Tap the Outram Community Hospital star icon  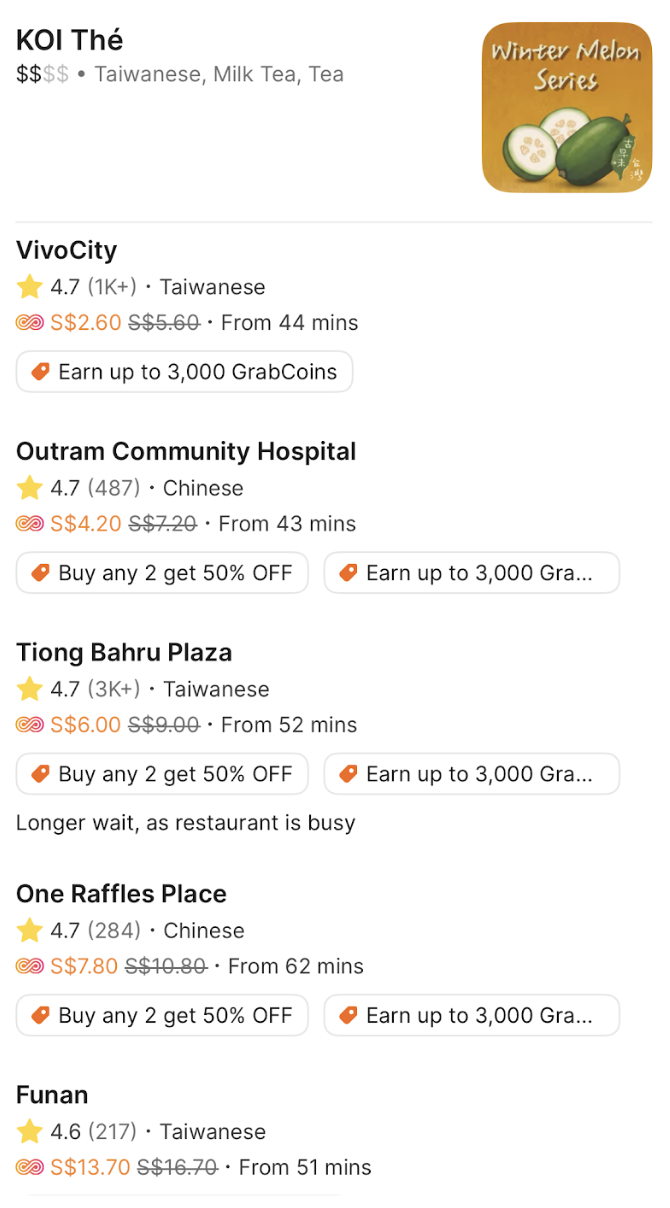pos(30,488)
